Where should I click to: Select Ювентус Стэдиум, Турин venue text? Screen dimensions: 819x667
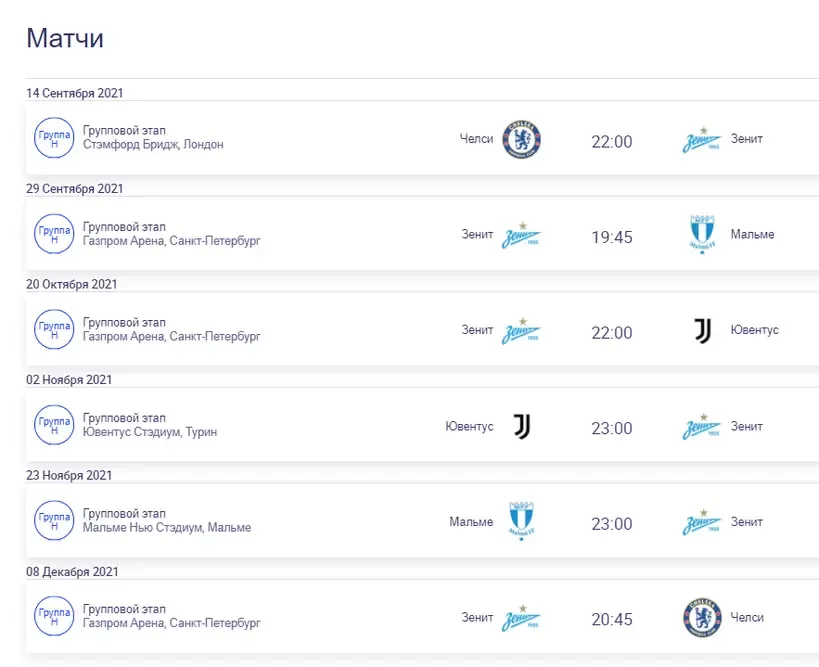pos(150,432)
